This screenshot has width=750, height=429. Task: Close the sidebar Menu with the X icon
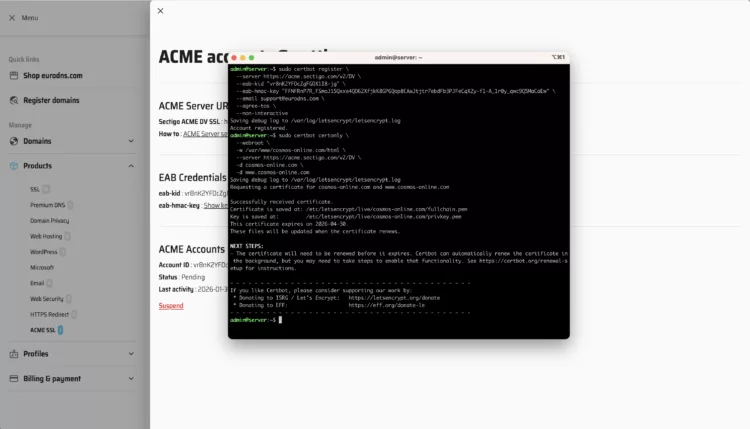click(13, 17)
